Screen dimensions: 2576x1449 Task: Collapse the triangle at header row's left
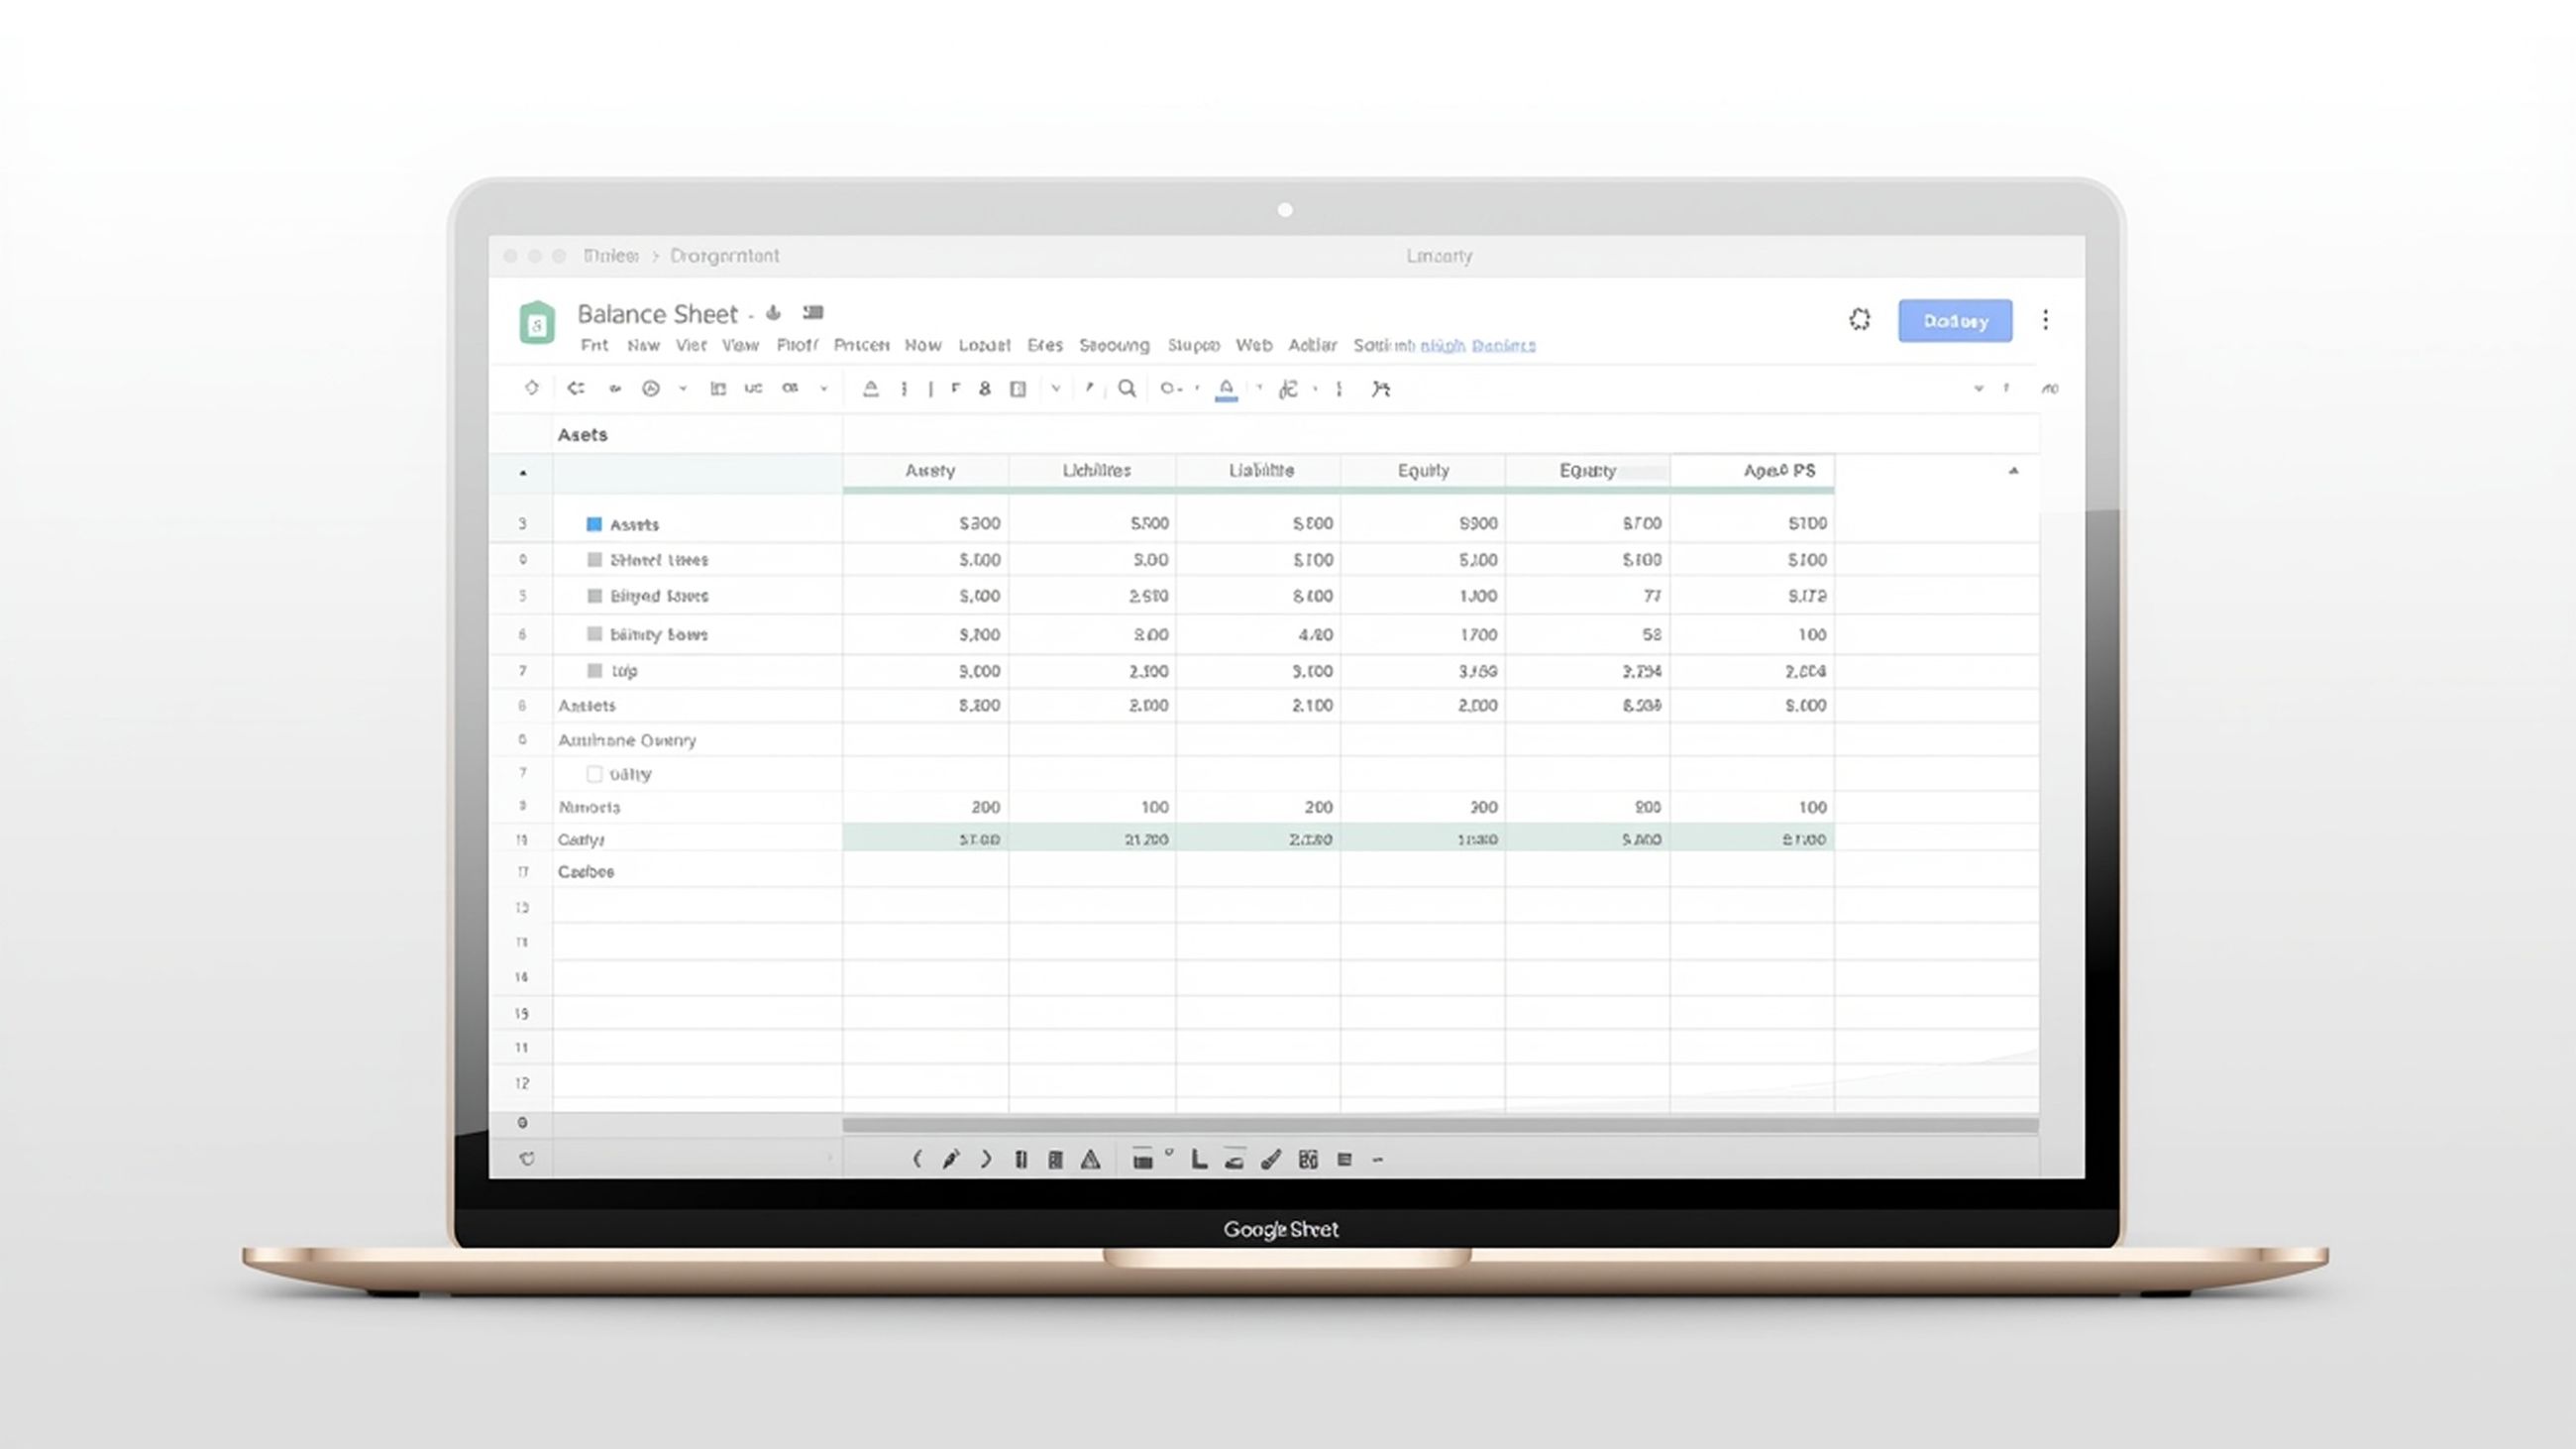(523, 473)
